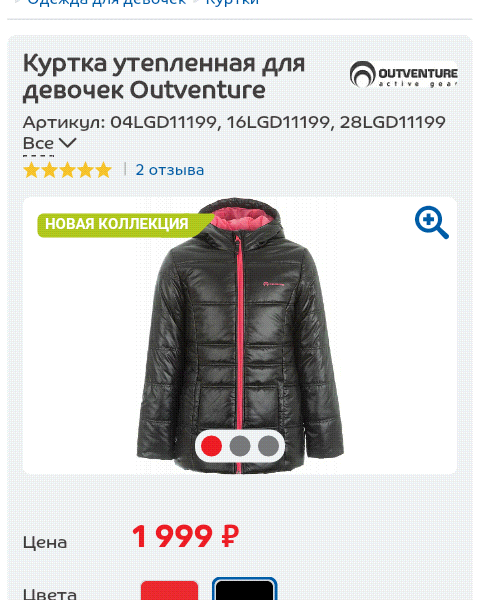Click the small pink logo on jacket
480x600 pixels.
coord(274,284)
